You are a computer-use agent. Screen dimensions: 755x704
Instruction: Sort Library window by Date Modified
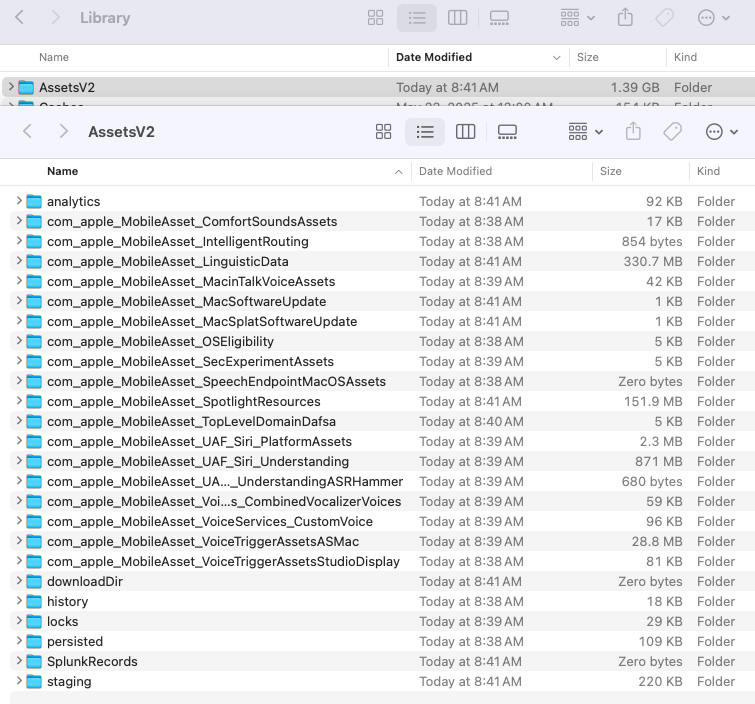click(x=478, y=57)
